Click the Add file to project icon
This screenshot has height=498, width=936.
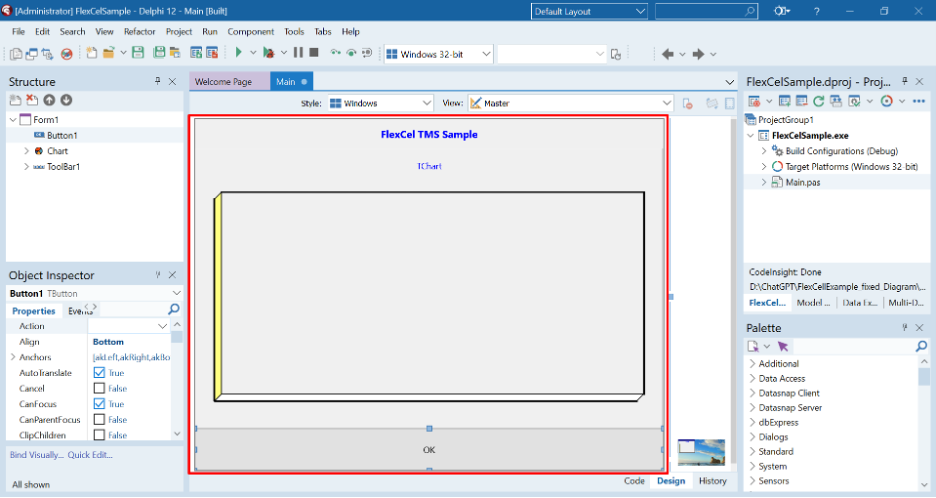point(196,53)
